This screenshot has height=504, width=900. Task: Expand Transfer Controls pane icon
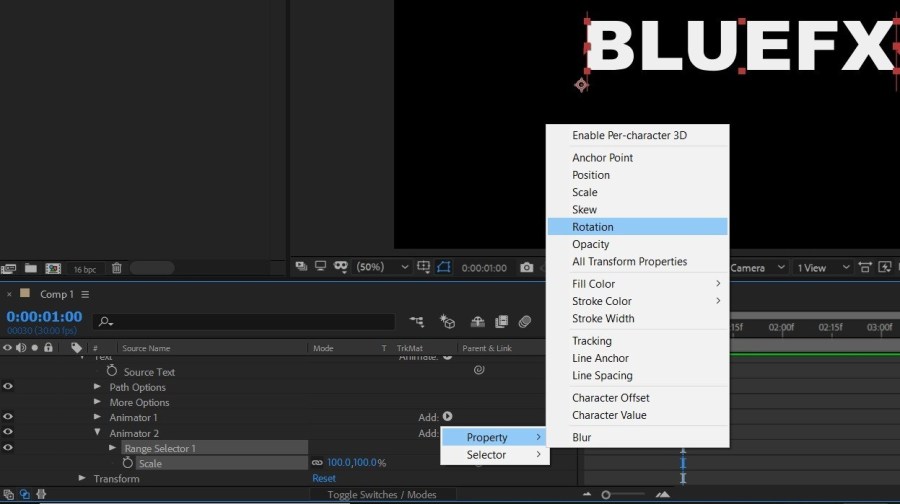point(25,494)
